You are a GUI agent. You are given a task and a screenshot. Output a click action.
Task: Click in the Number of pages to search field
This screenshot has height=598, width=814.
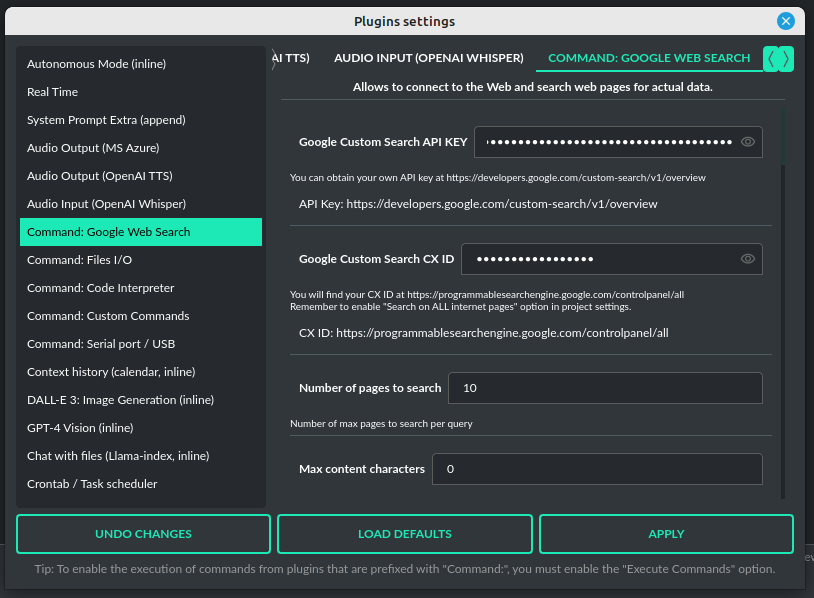605,388
